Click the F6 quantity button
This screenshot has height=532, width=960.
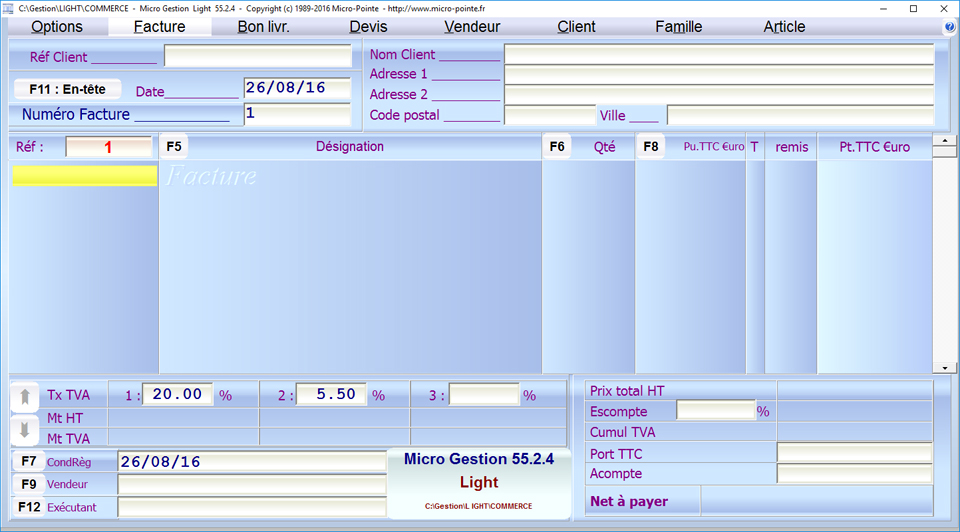[x=557, y=147]
